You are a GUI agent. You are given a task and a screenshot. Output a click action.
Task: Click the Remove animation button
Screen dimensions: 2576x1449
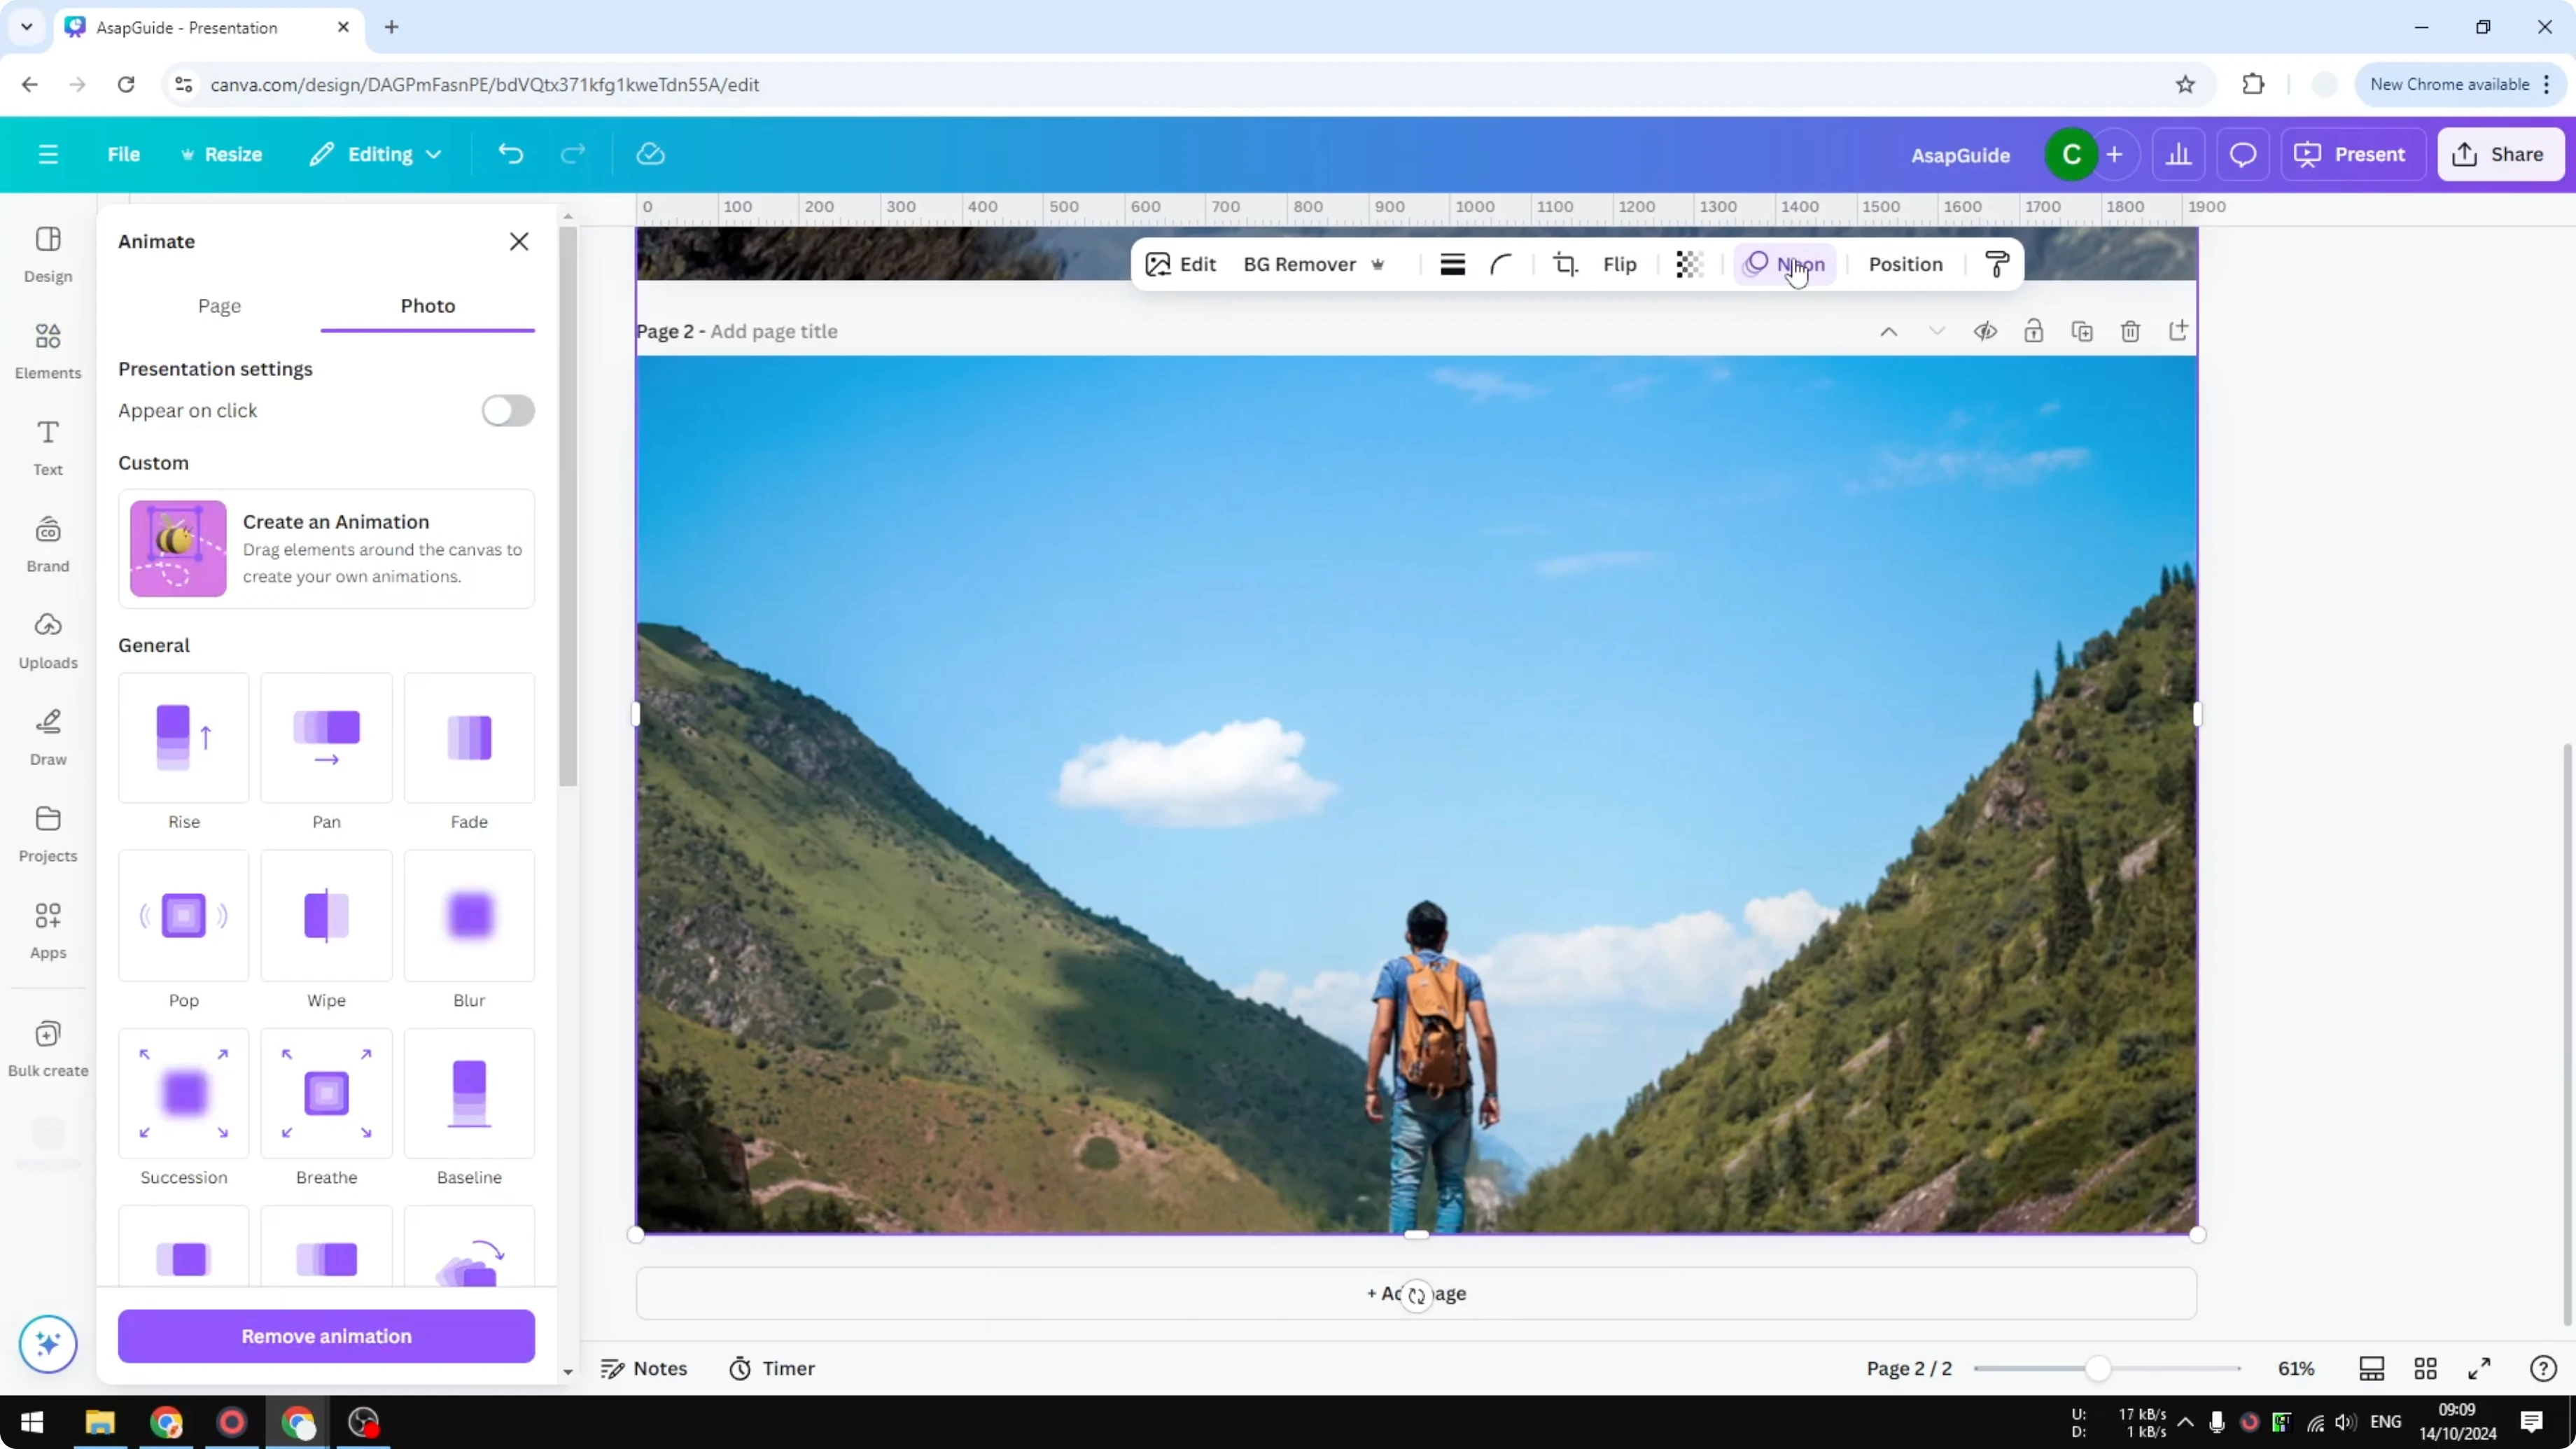point(326,1336)
